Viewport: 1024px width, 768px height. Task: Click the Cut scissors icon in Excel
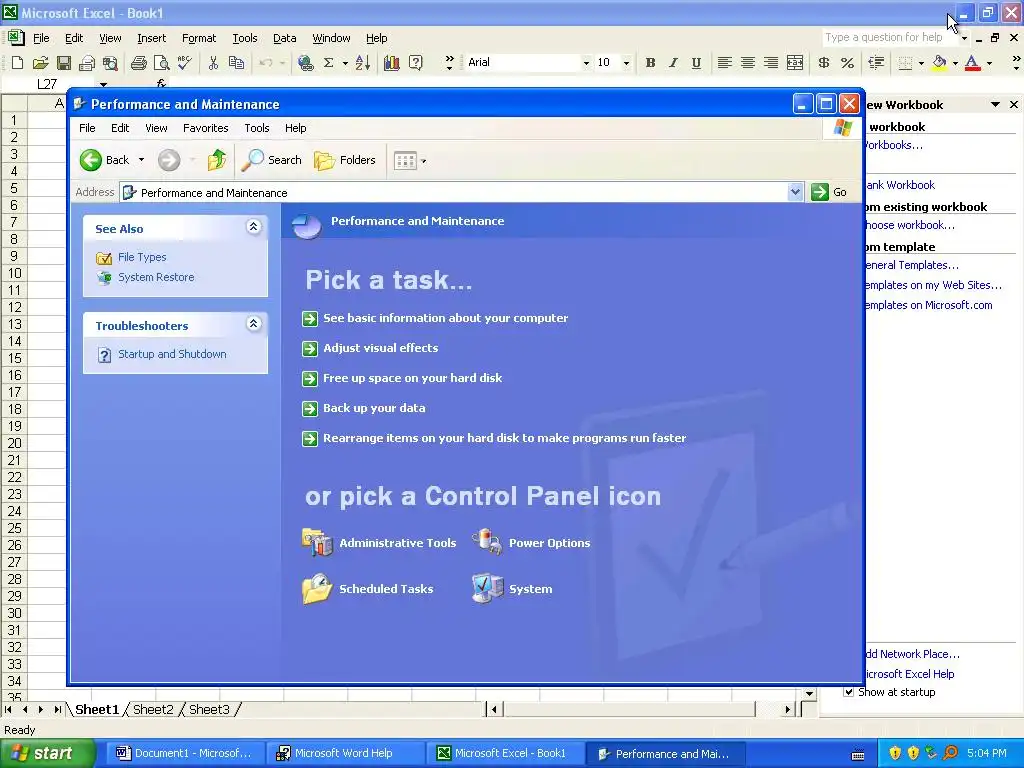pyautogui.click(x=213, y=63)
